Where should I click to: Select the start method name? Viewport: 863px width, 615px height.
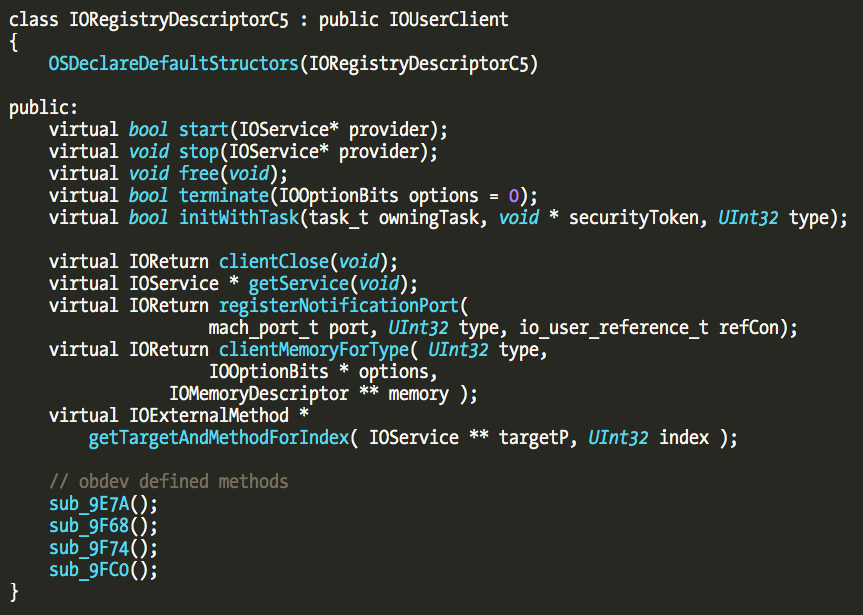tap(203, 130)
